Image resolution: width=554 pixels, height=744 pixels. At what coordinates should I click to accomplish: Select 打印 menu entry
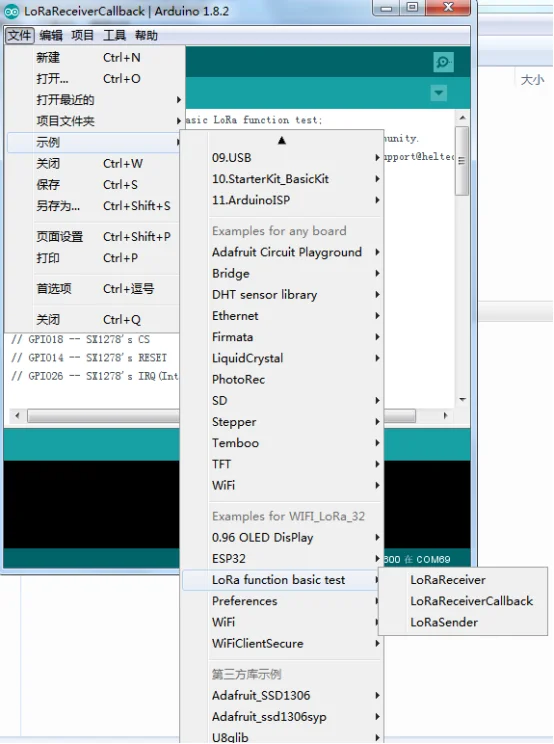[x=95, y=258]
